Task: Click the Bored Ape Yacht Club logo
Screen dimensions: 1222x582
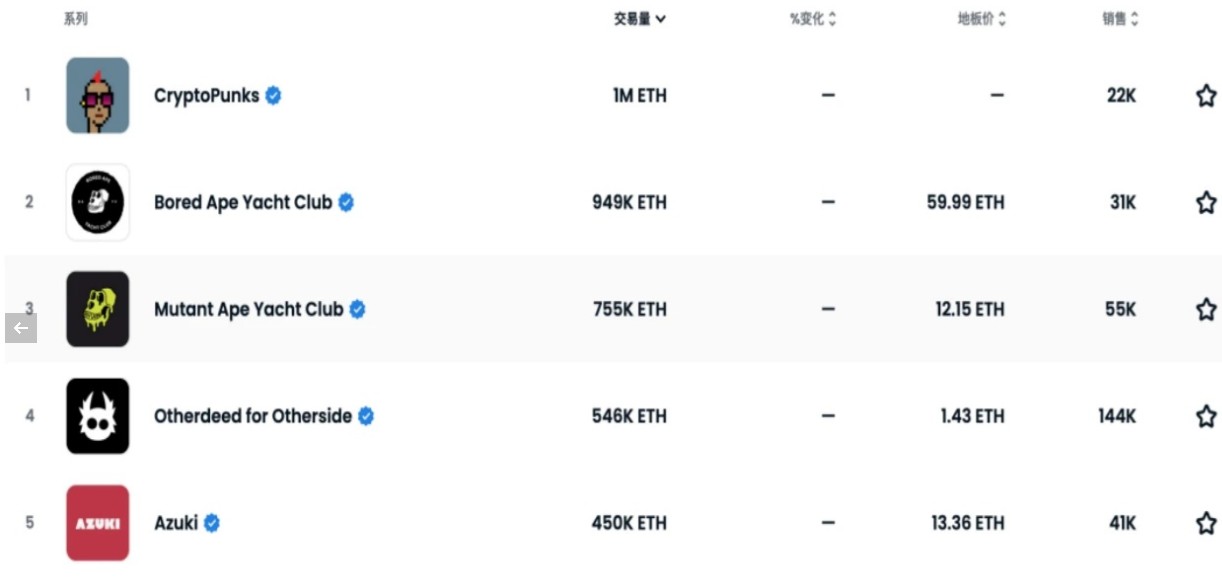Action: pos(98,203)
